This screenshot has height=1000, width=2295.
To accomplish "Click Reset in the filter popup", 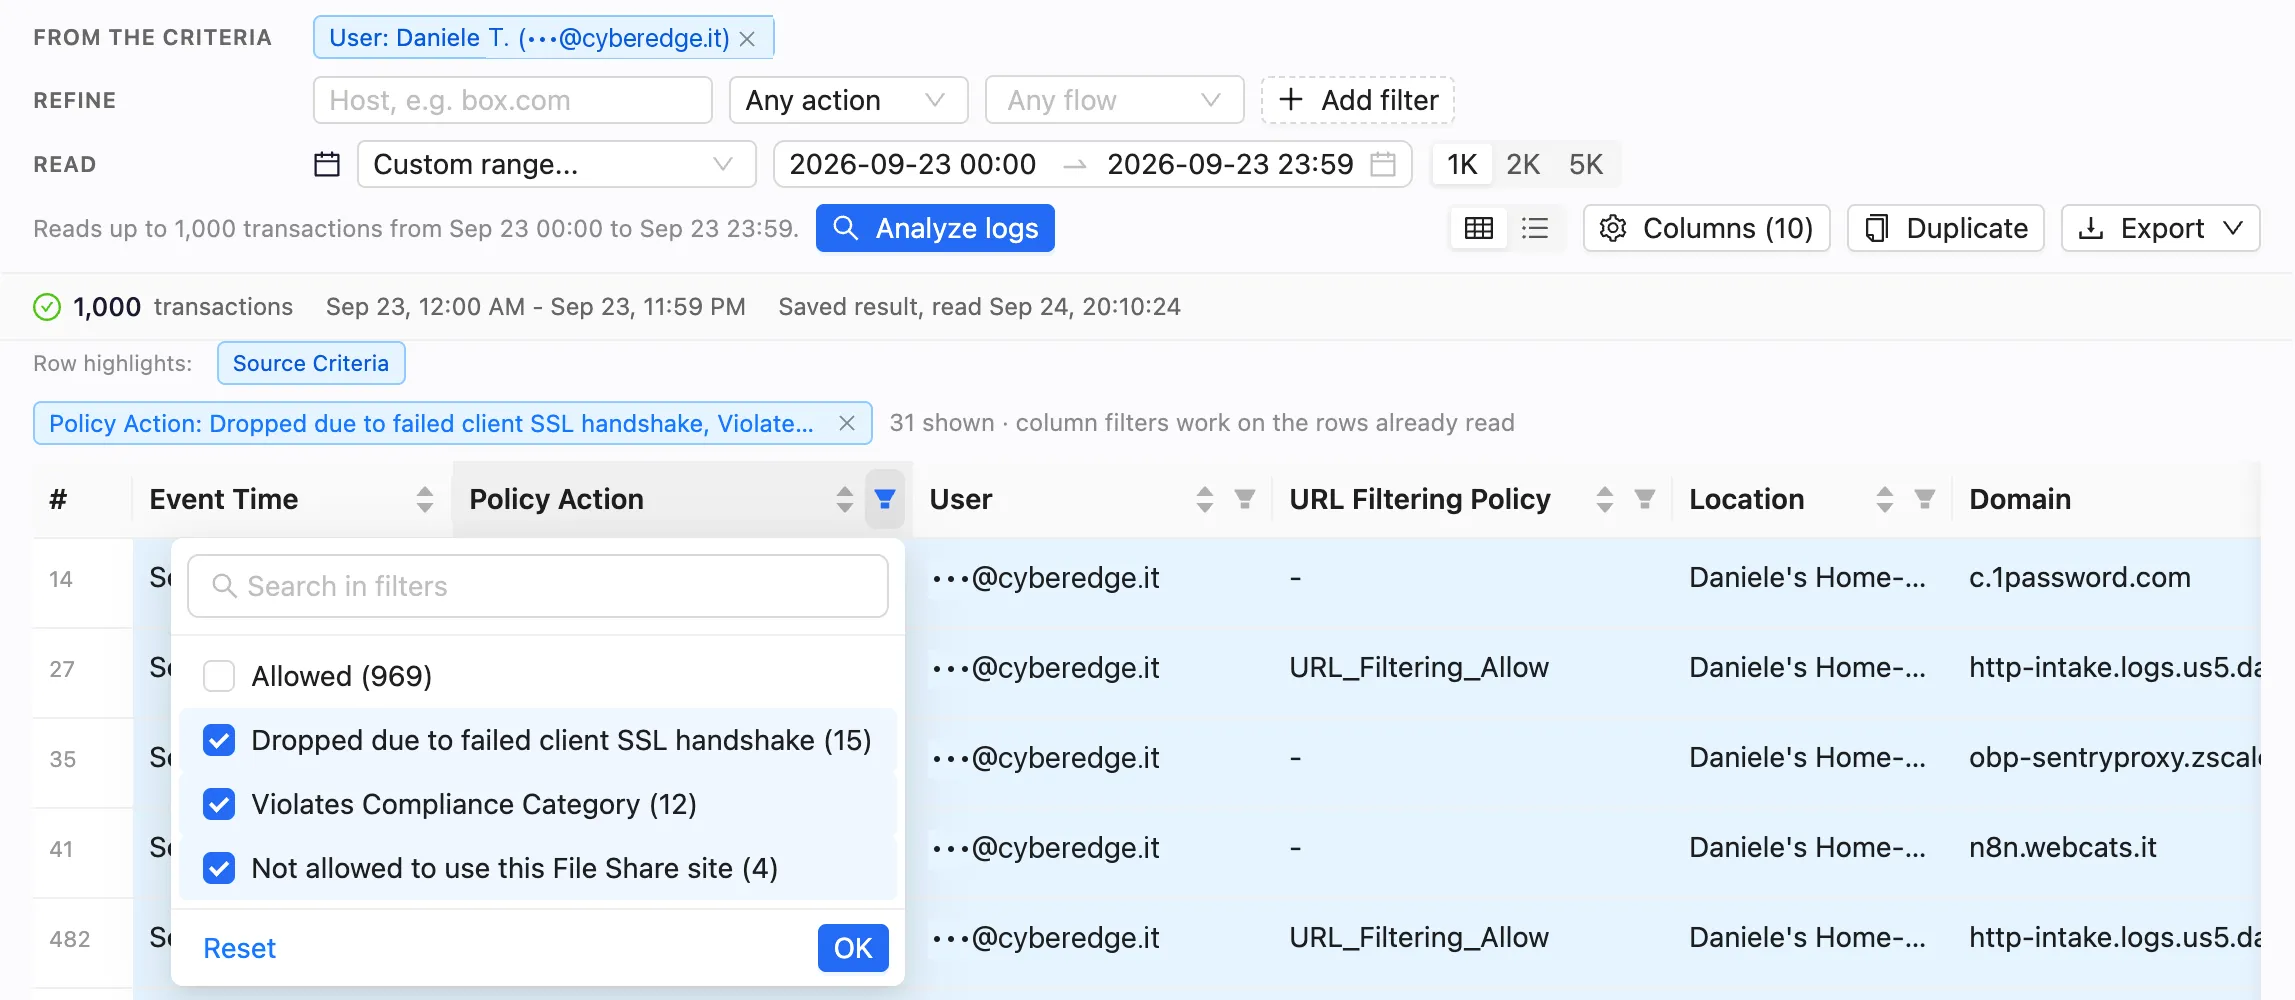I will point(239,948).
